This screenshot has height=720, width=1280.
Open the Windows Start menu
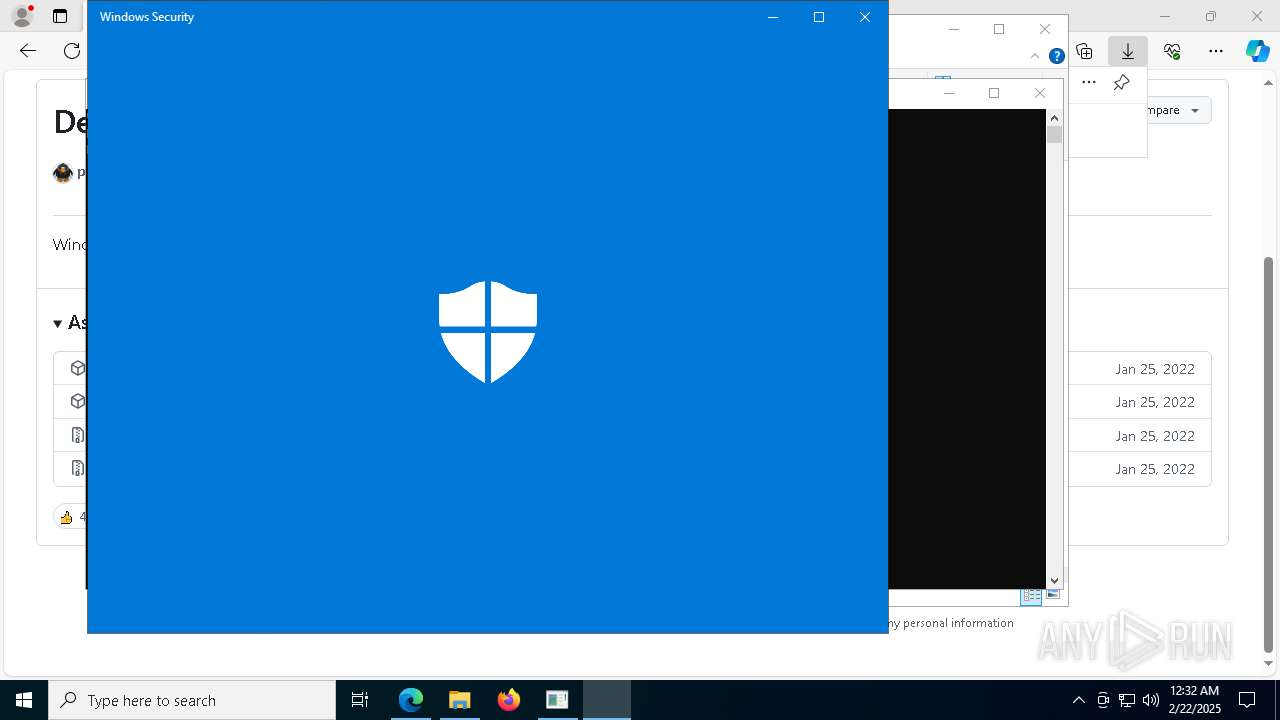click(24, 700)
